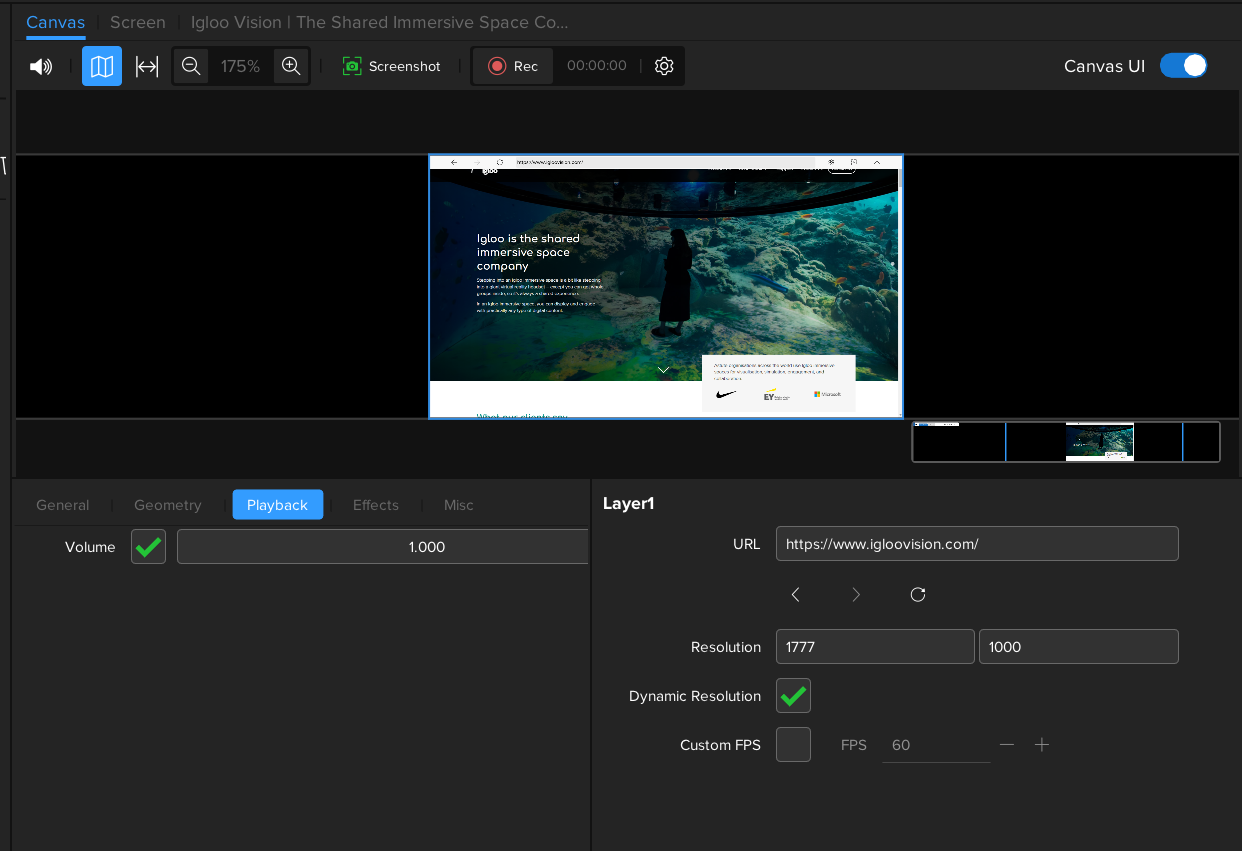Take a screenshot of the canvas

tap(392, 66)
